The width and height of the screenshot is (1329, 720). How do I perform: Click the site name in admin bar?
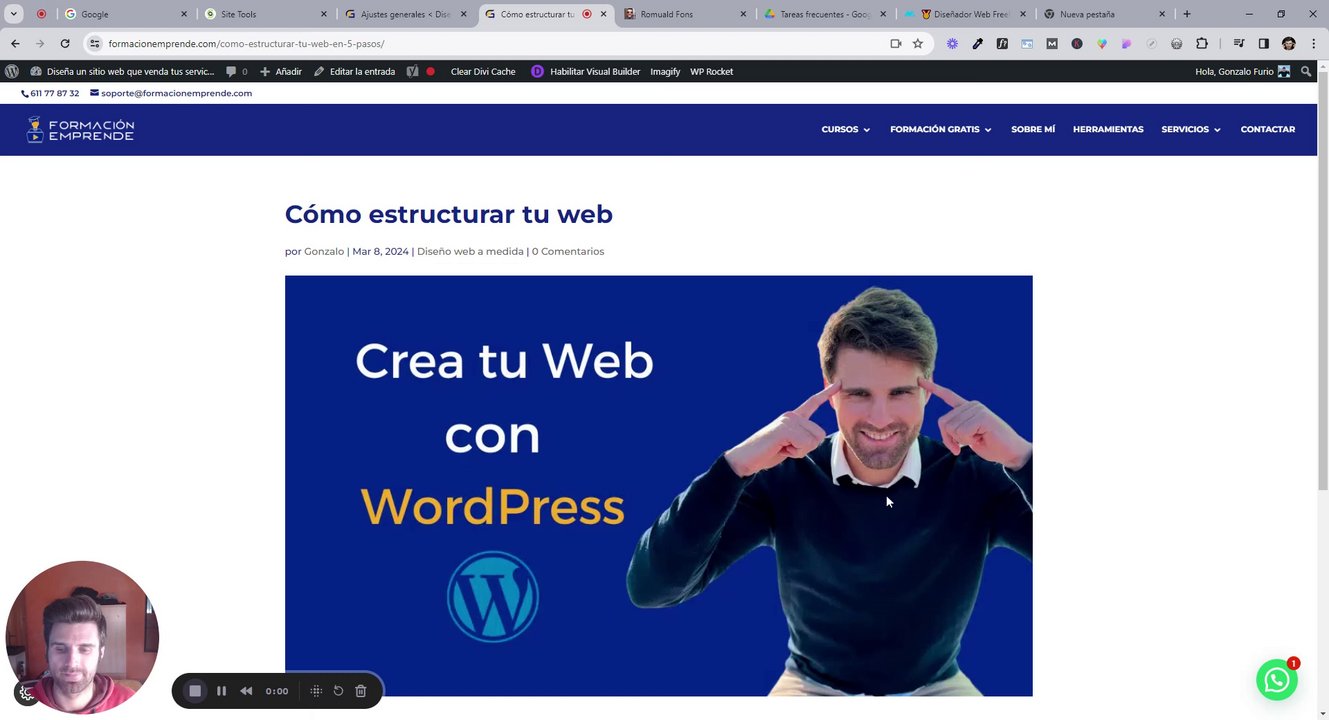(x=122, y=72)
